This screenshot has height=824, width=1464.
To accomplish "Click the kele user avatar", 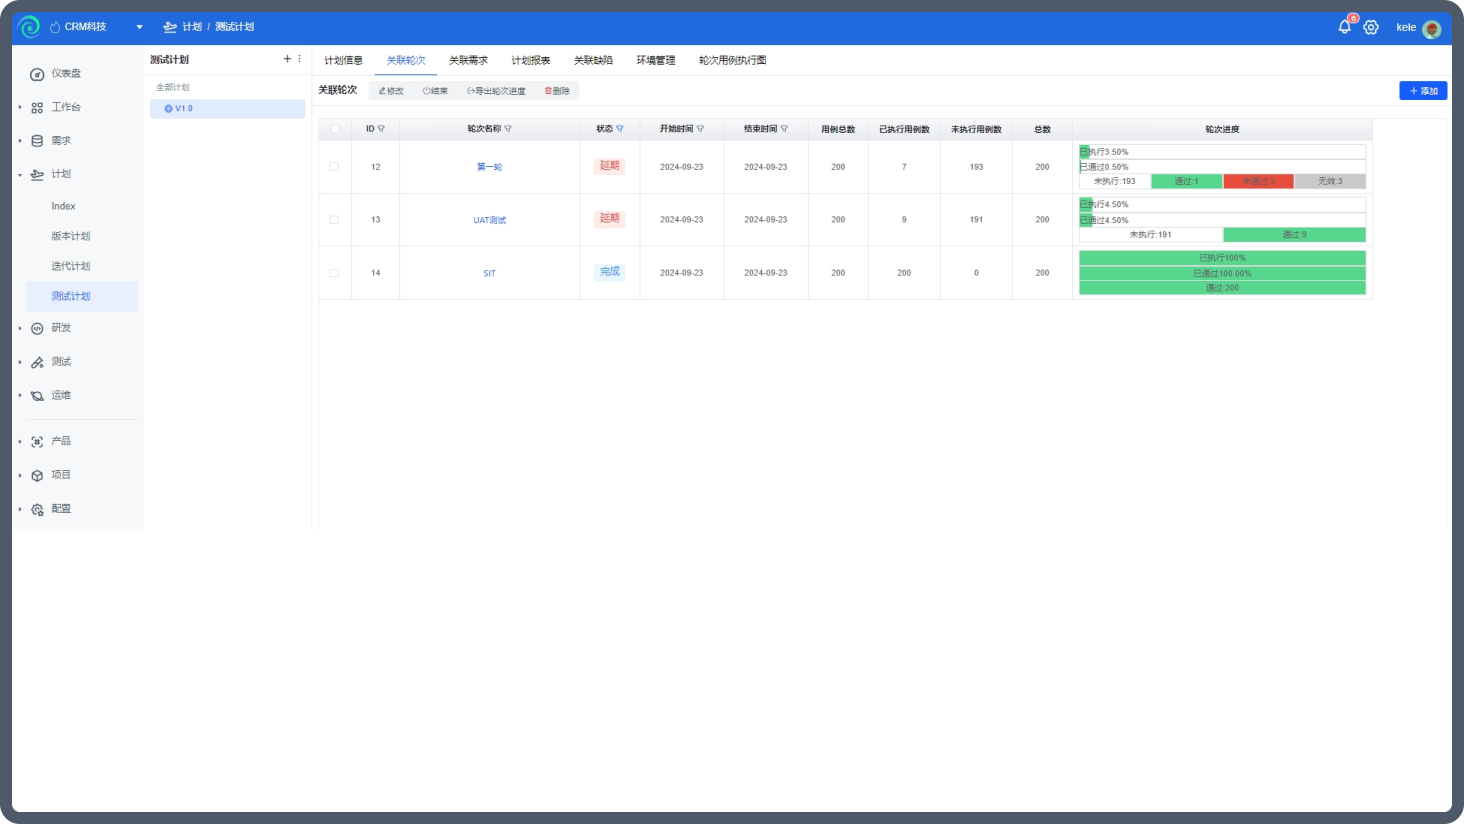I will [x=1432, y=28].
